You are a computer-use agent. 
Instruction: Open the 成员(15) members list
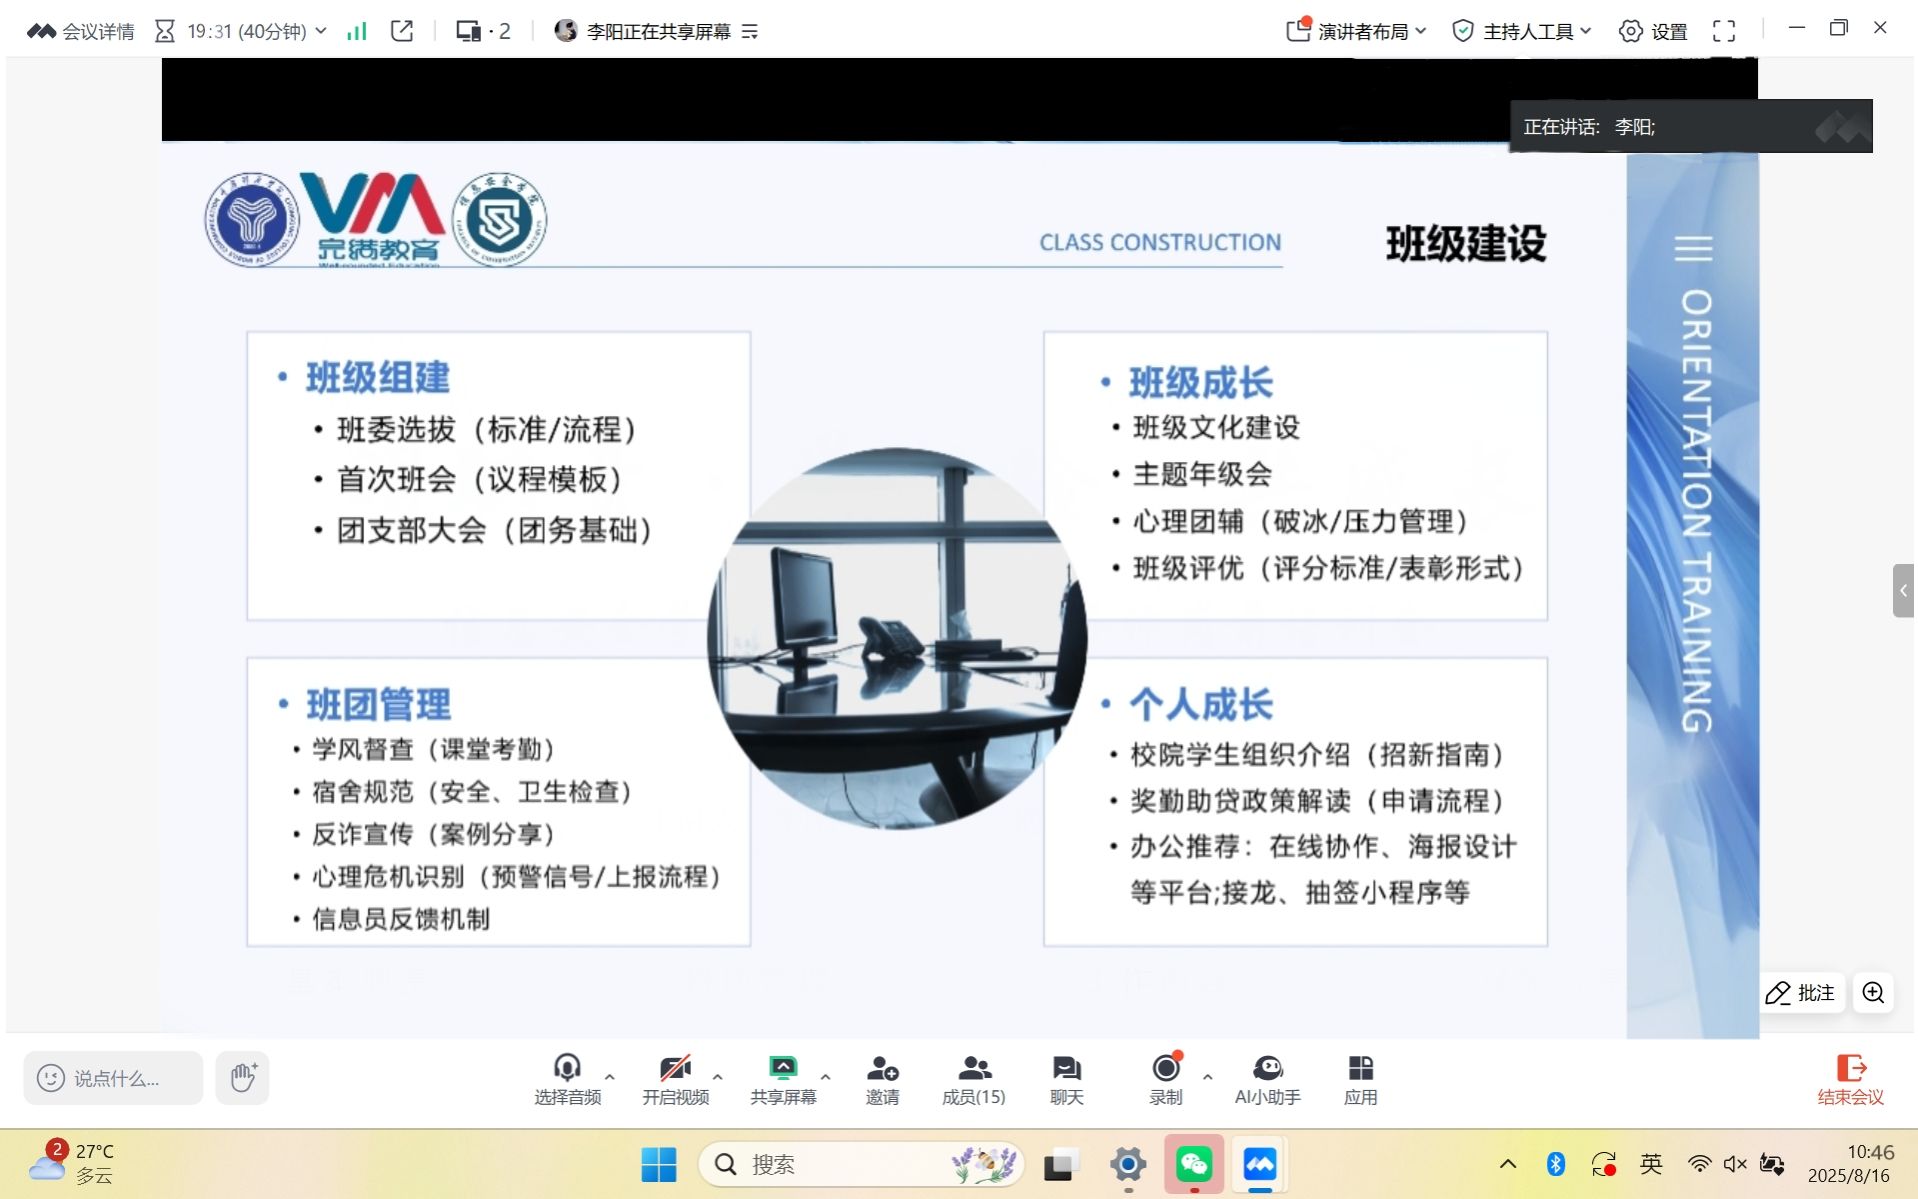(973, 1079)
